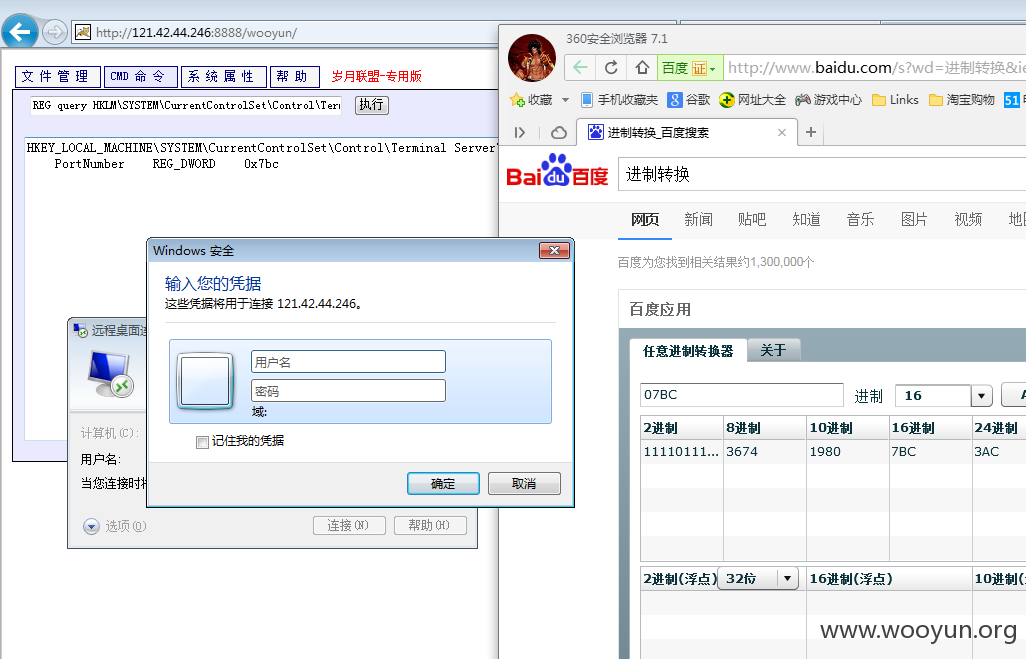Go to 360 browser home icon
Viewport: 1026px width, 659px height.
pyautogui.click(x=642, y=67)
